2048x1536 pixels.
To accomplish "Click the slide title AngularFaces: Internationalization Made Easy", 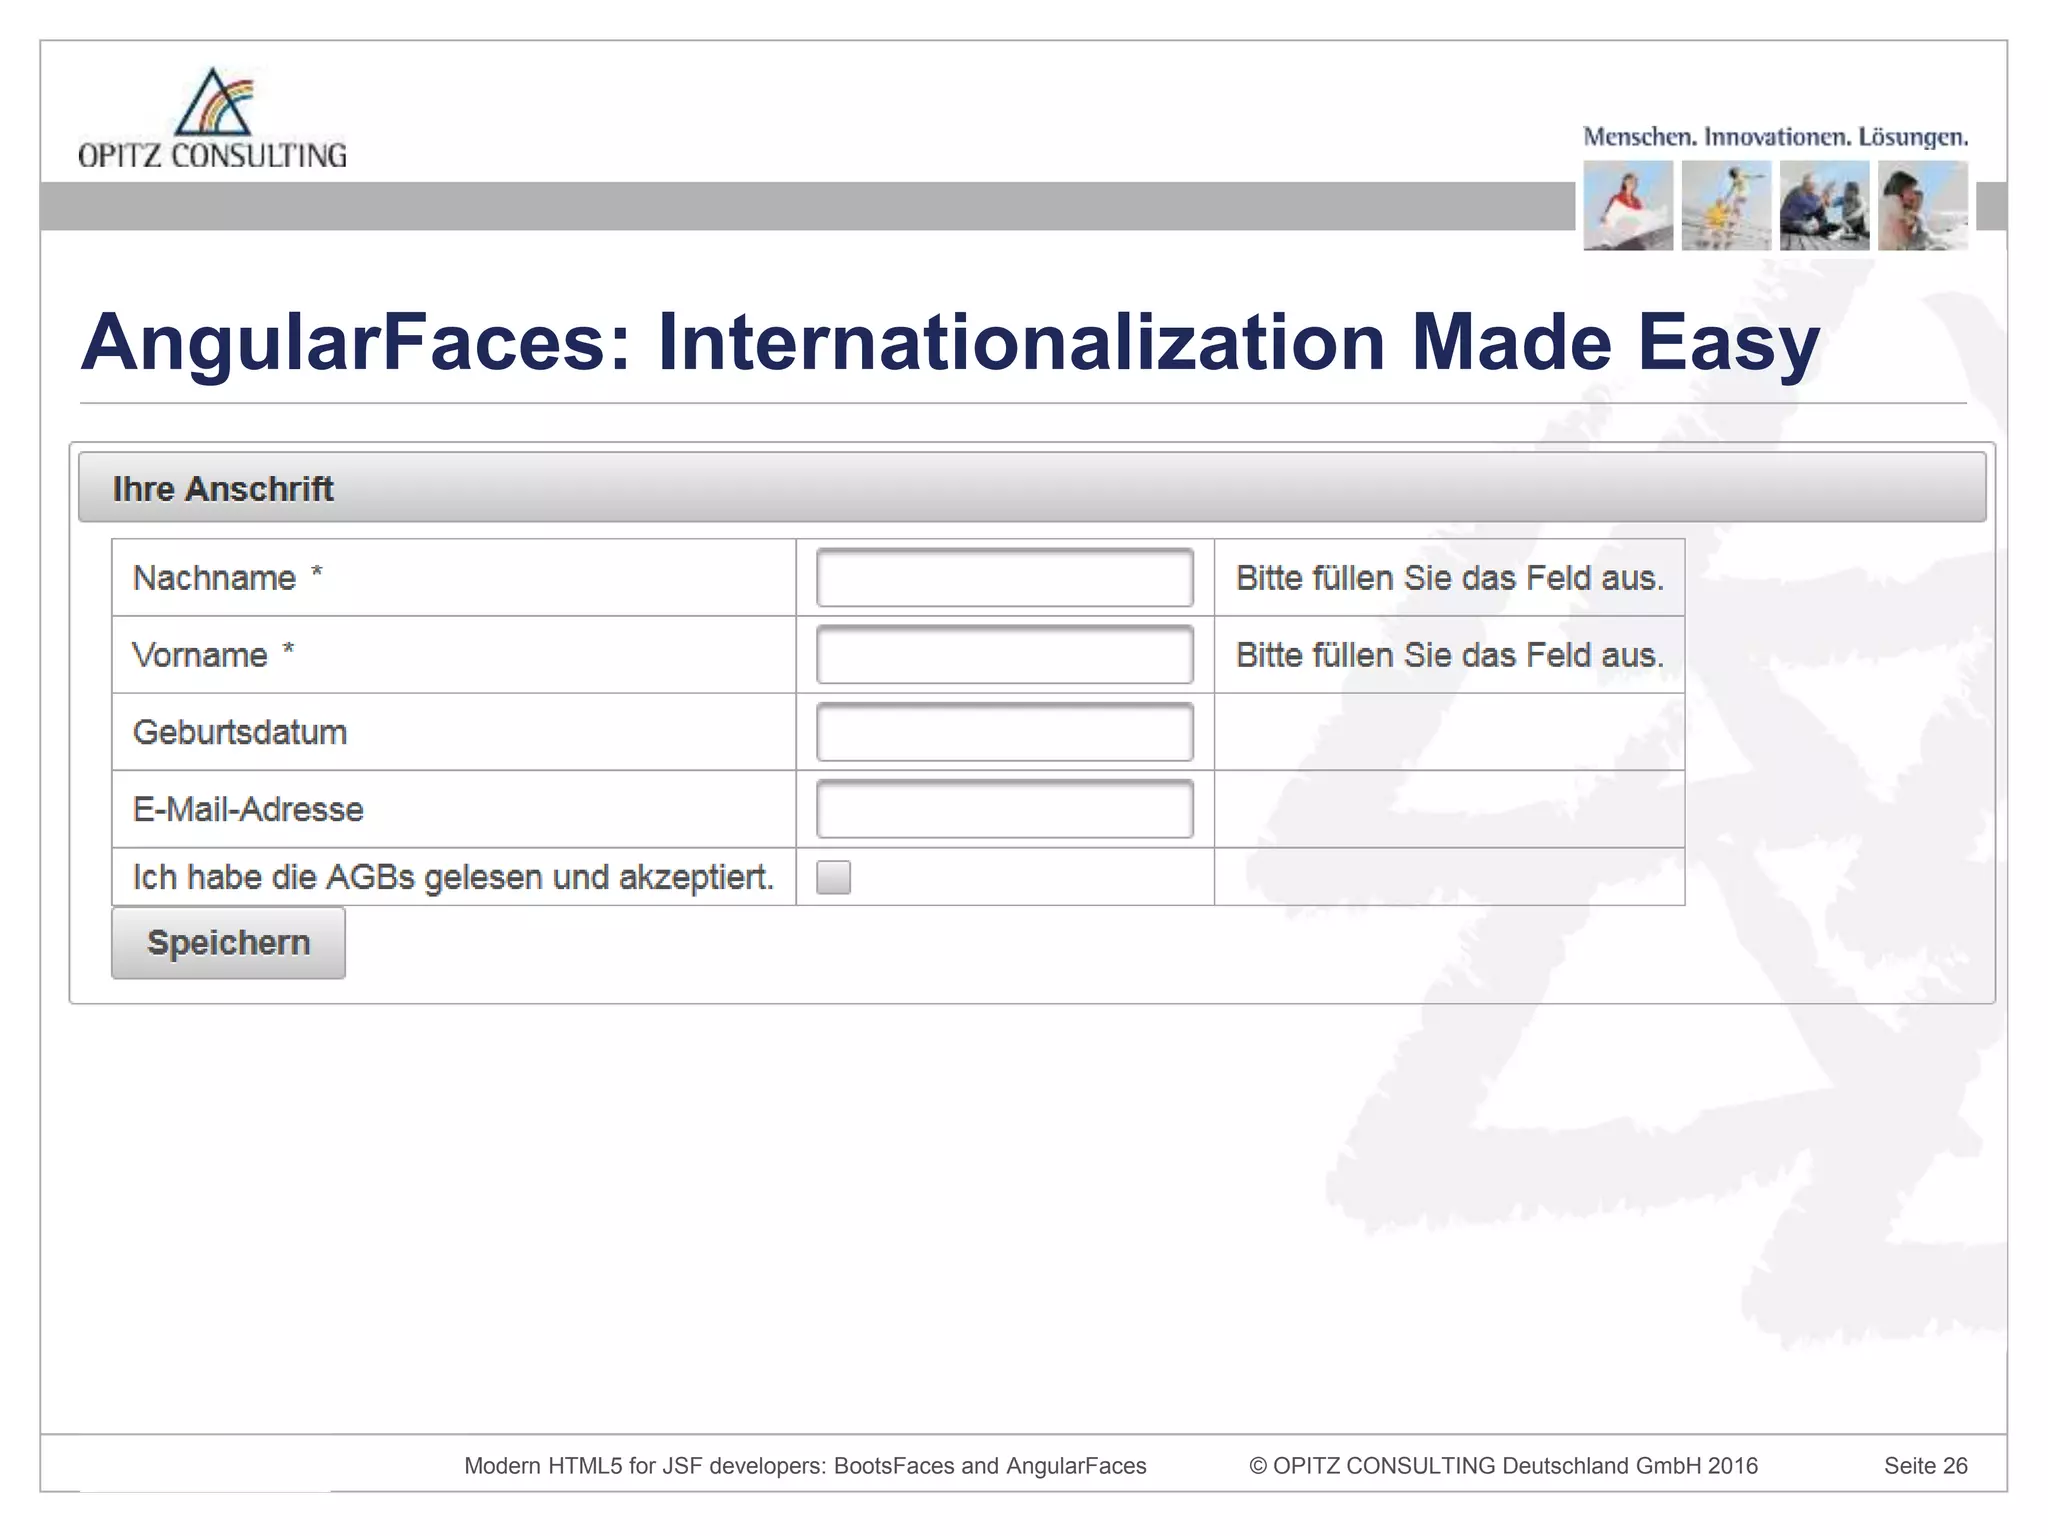I will pos(950,342).
